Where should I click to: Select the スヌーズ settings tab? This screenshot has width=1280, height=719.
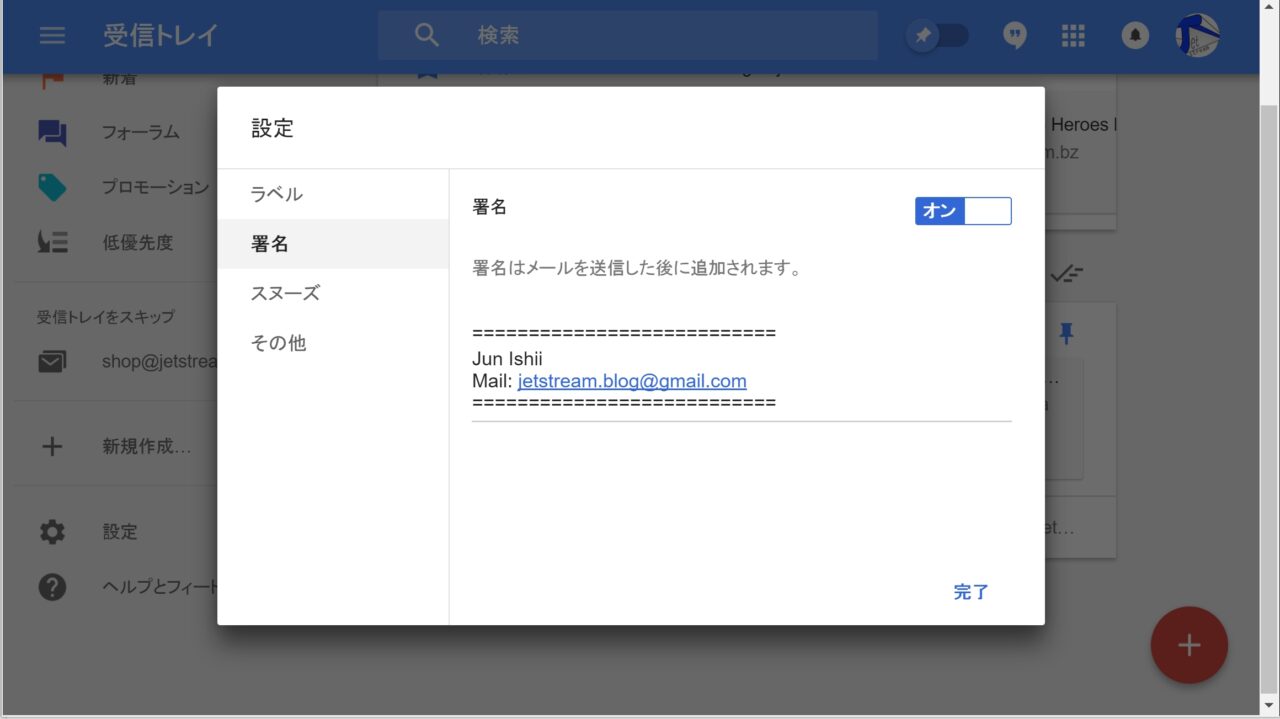coord(285,293)
